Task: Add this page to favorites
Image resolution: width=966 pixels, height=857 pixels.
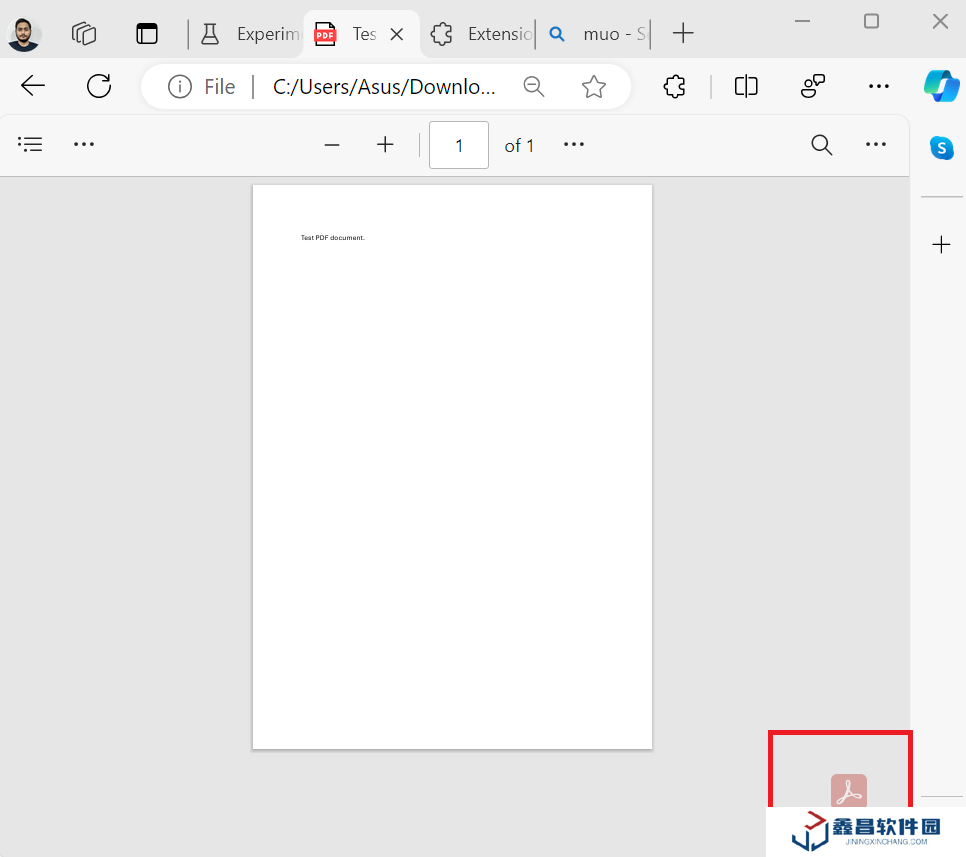Action: 594,87
